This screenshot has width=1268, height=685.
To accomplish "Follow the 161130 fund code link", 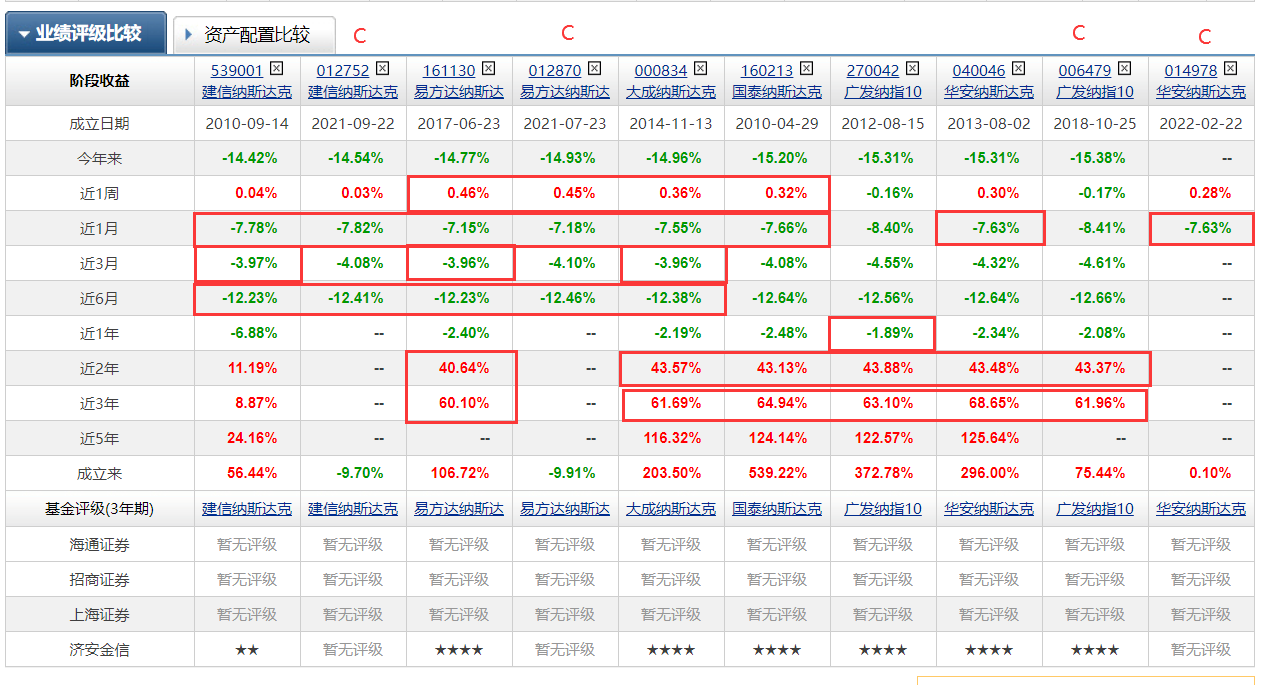I will (x=449, y=71).
